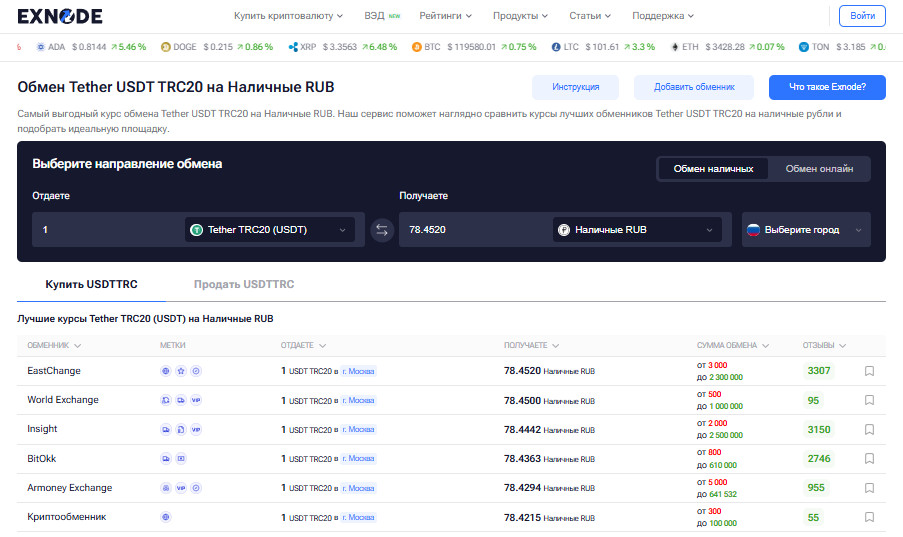Bookmark the EastChange exchanger

coord(869,371)
